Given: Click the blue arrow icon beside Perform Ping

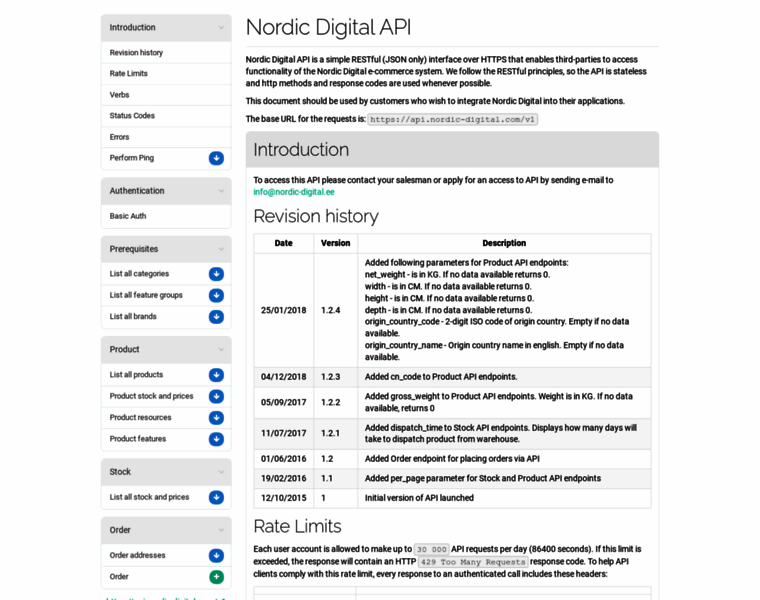Looking at the screenshot, I should pyautogui.click(x=216, y=158).
